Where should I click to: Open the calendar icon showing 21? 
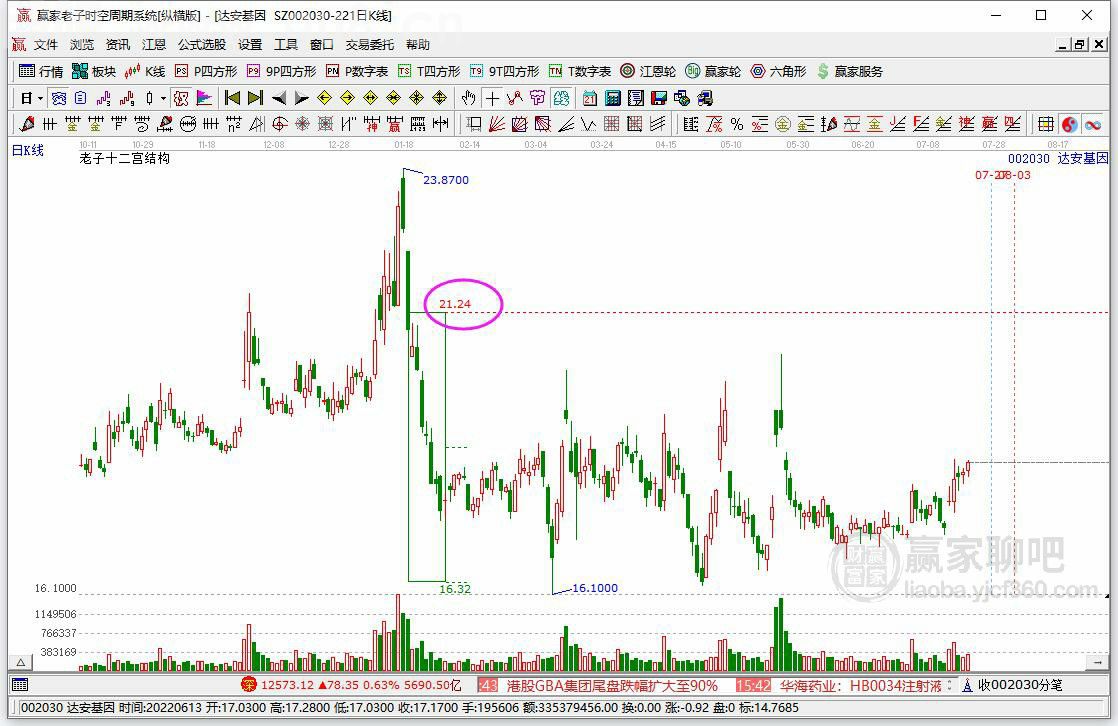click(590, 98)
